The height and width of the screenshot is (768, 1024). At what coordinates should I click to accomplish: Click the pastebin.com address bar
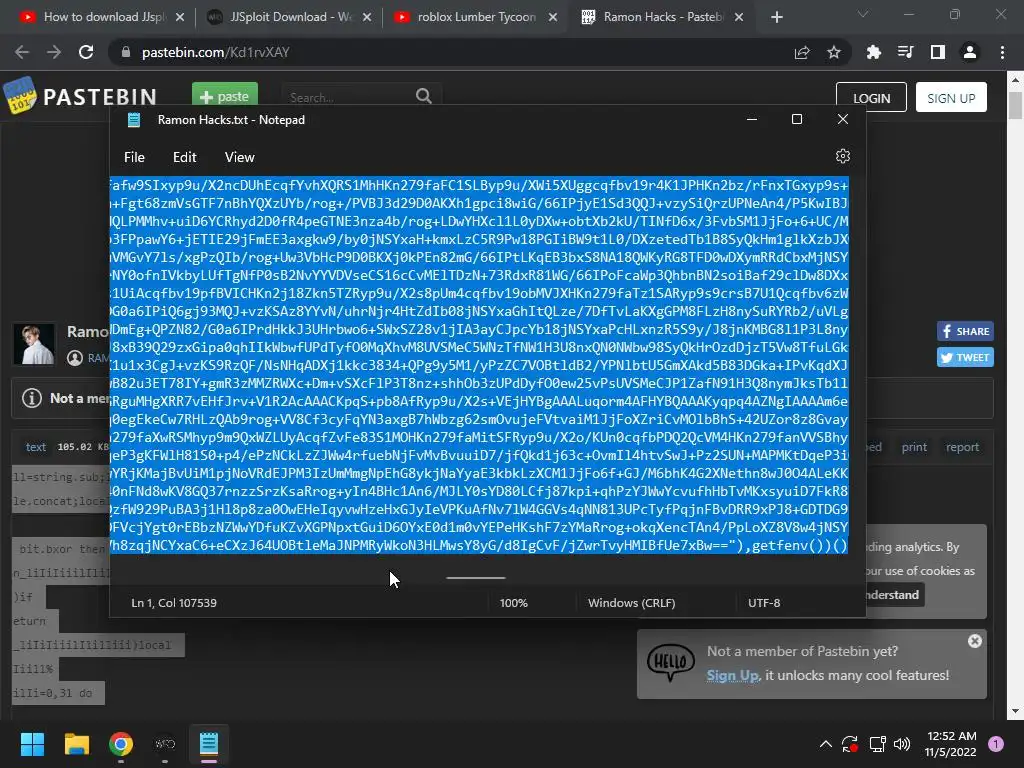click(451, 52)
